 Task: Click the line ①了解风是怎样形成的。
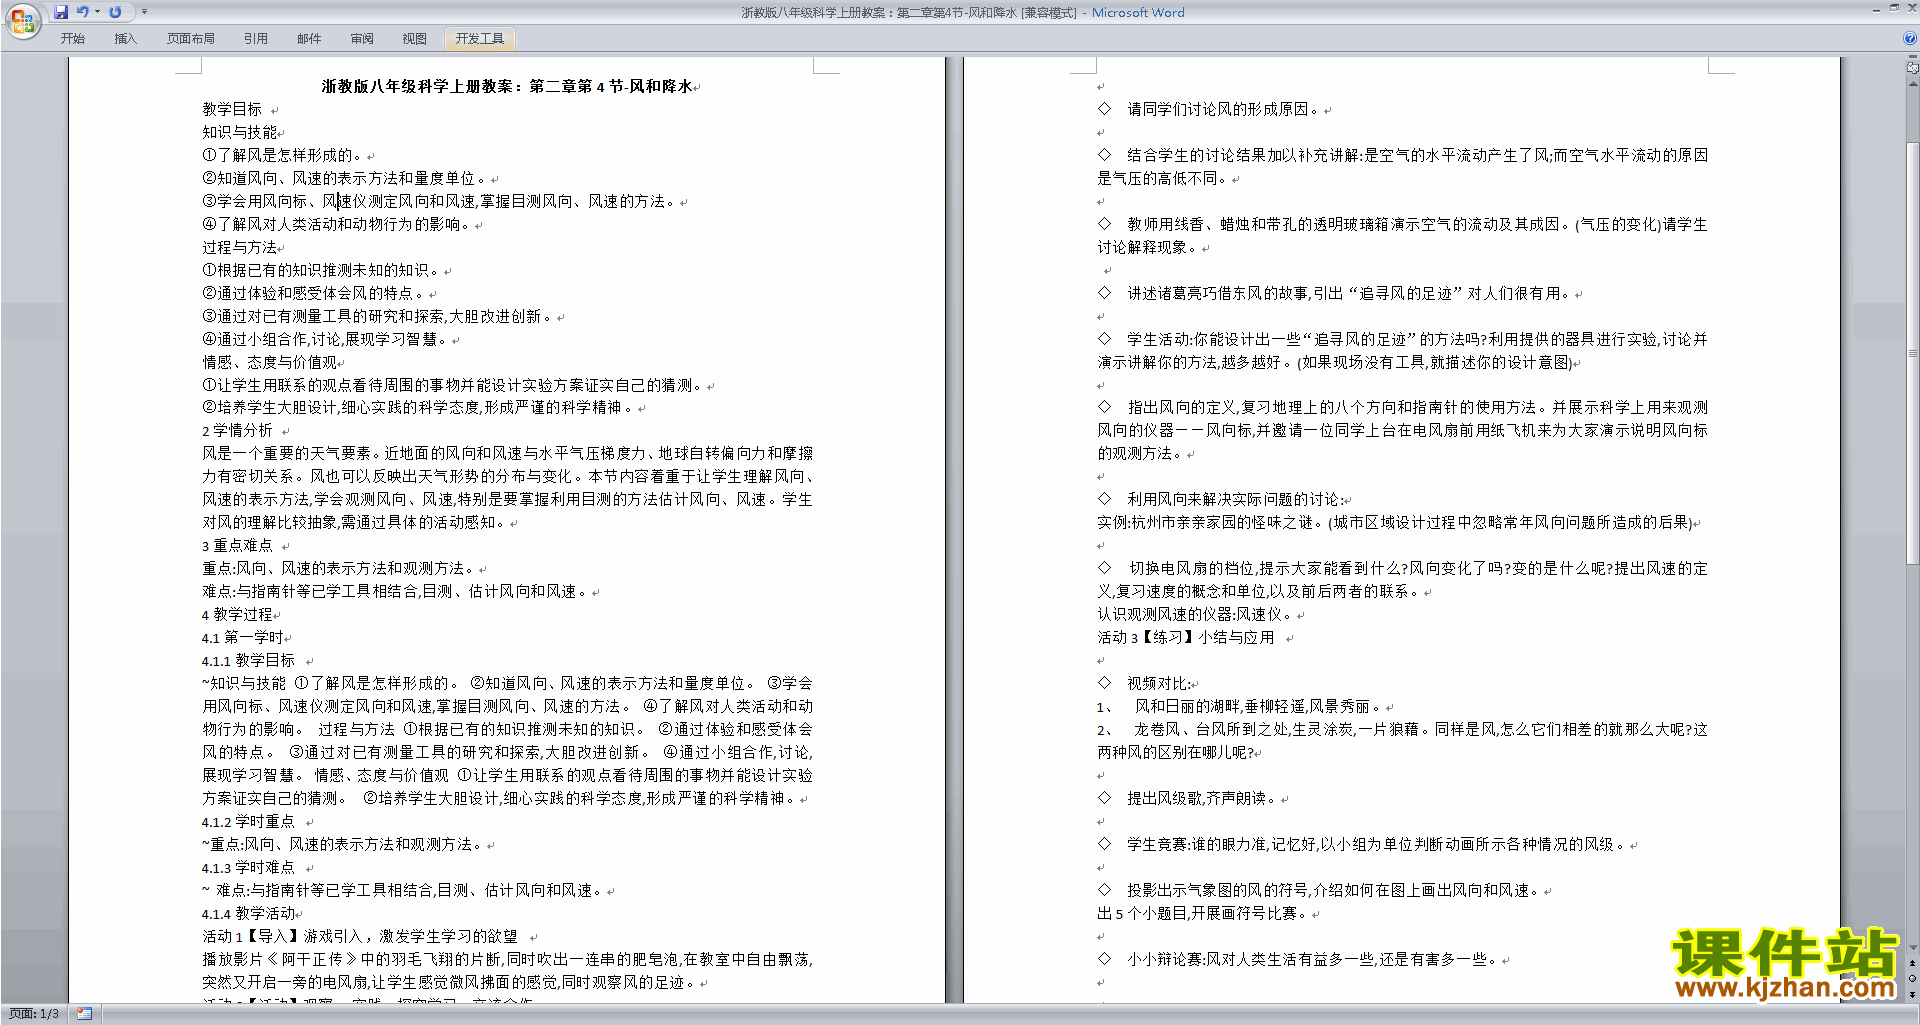[285, 155]
